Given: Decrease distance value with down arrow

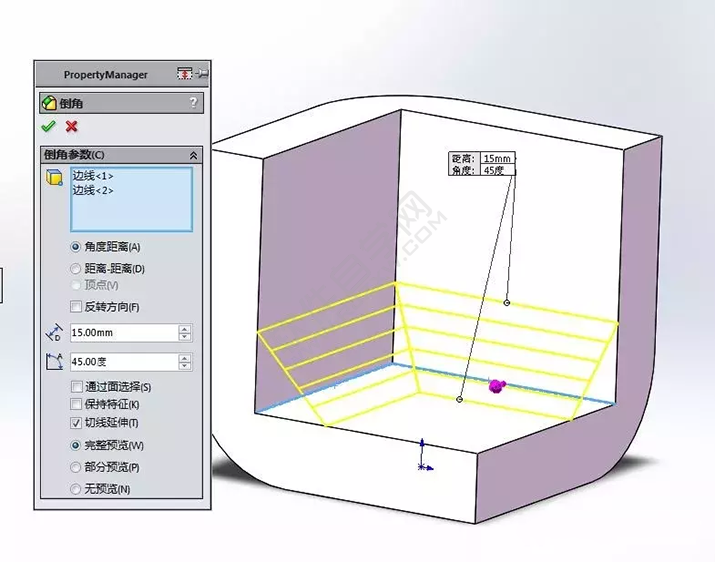Looking at the screenshot, I should coord(185,337).
